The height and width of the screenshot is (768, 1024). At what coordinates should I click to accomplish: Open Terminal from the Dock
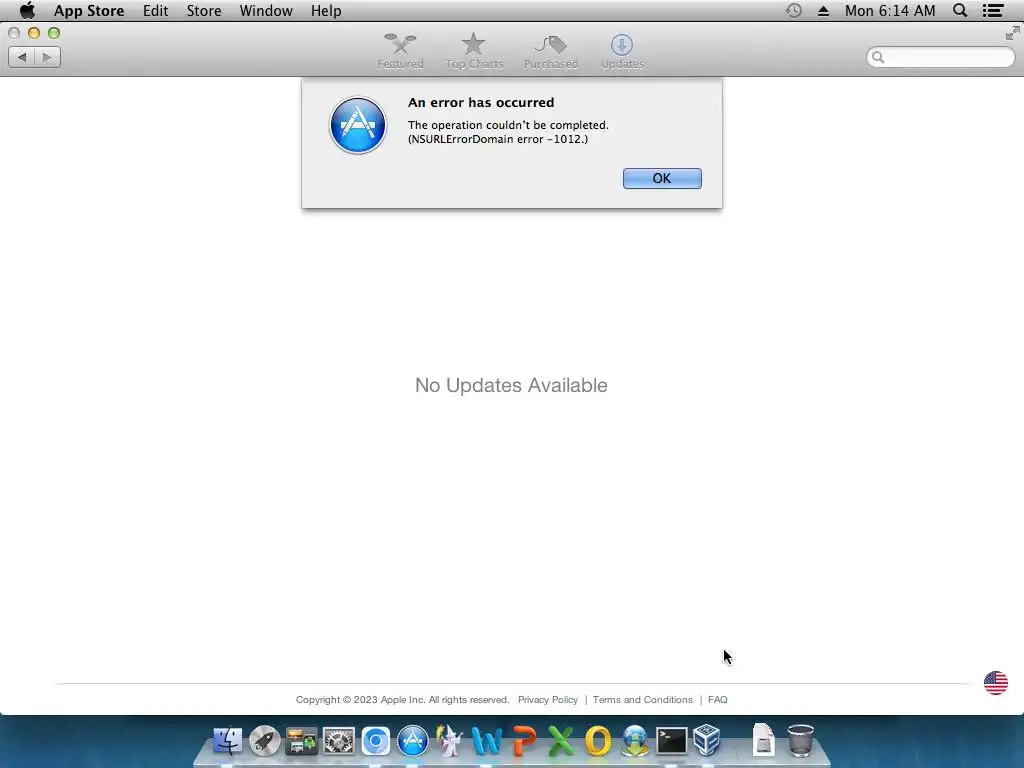672,741
